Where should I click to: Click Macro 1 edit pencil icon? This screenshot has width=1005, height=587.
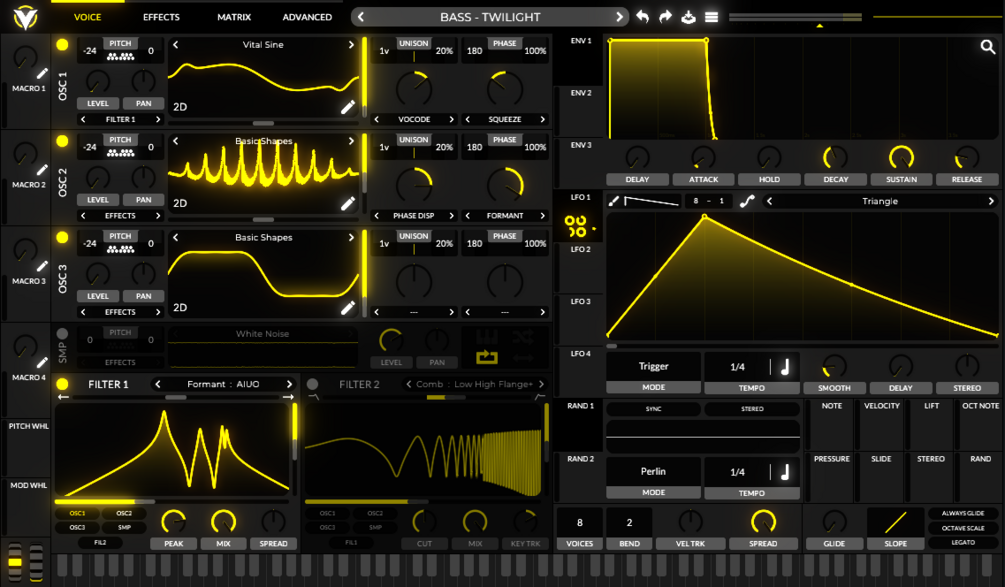point(42,73)
